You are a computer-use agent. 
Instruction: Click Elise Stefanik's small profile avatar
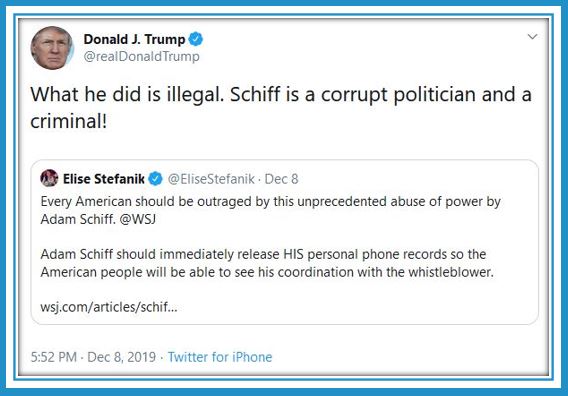(x=49, y=178)
